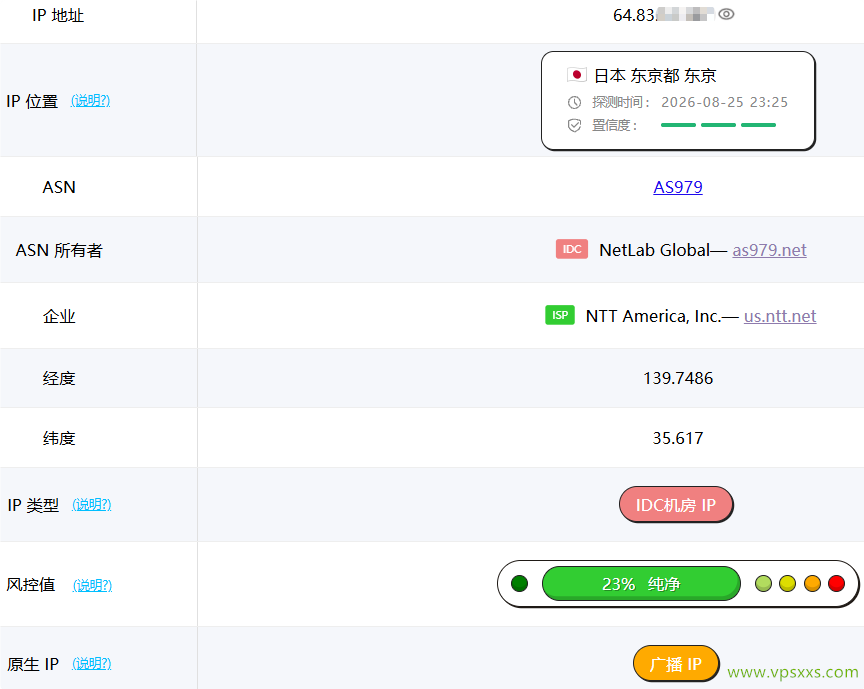Click the green ISP badge

pyautogui.click(x=560, y=315)
